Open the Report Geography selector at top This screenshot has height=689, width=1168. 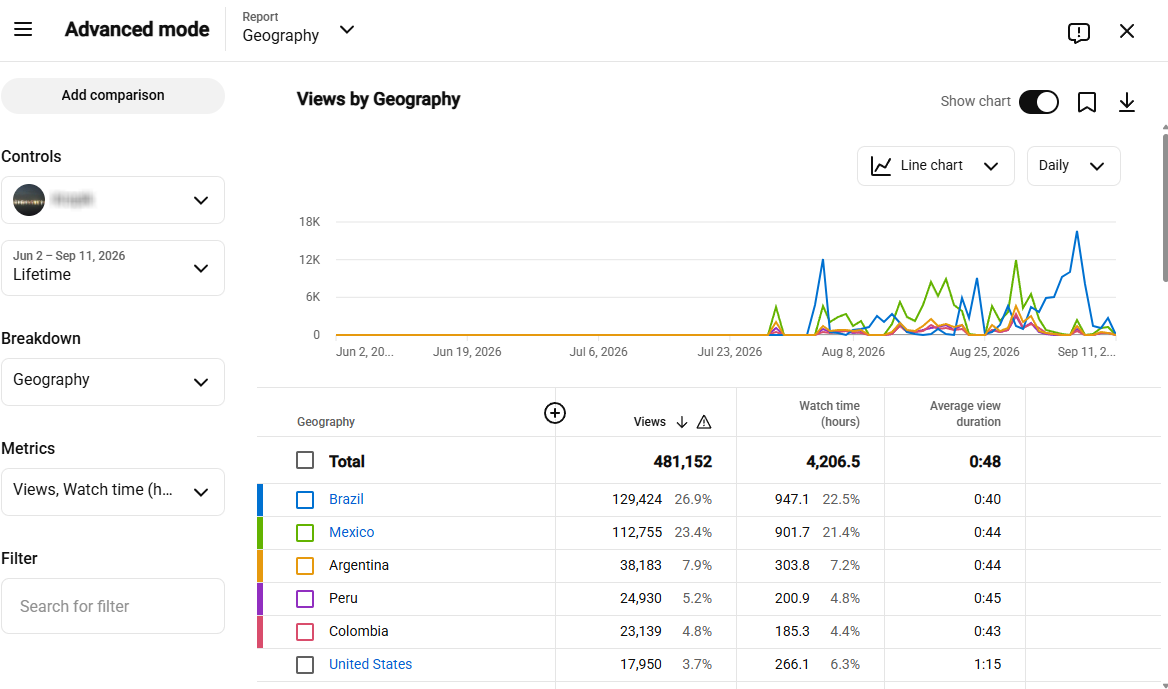point(298,28)
